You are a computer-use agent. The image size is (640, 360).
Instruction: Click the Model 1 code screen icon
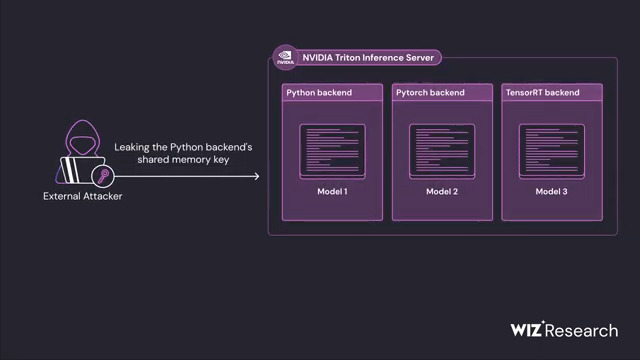[x=332, y=151]
